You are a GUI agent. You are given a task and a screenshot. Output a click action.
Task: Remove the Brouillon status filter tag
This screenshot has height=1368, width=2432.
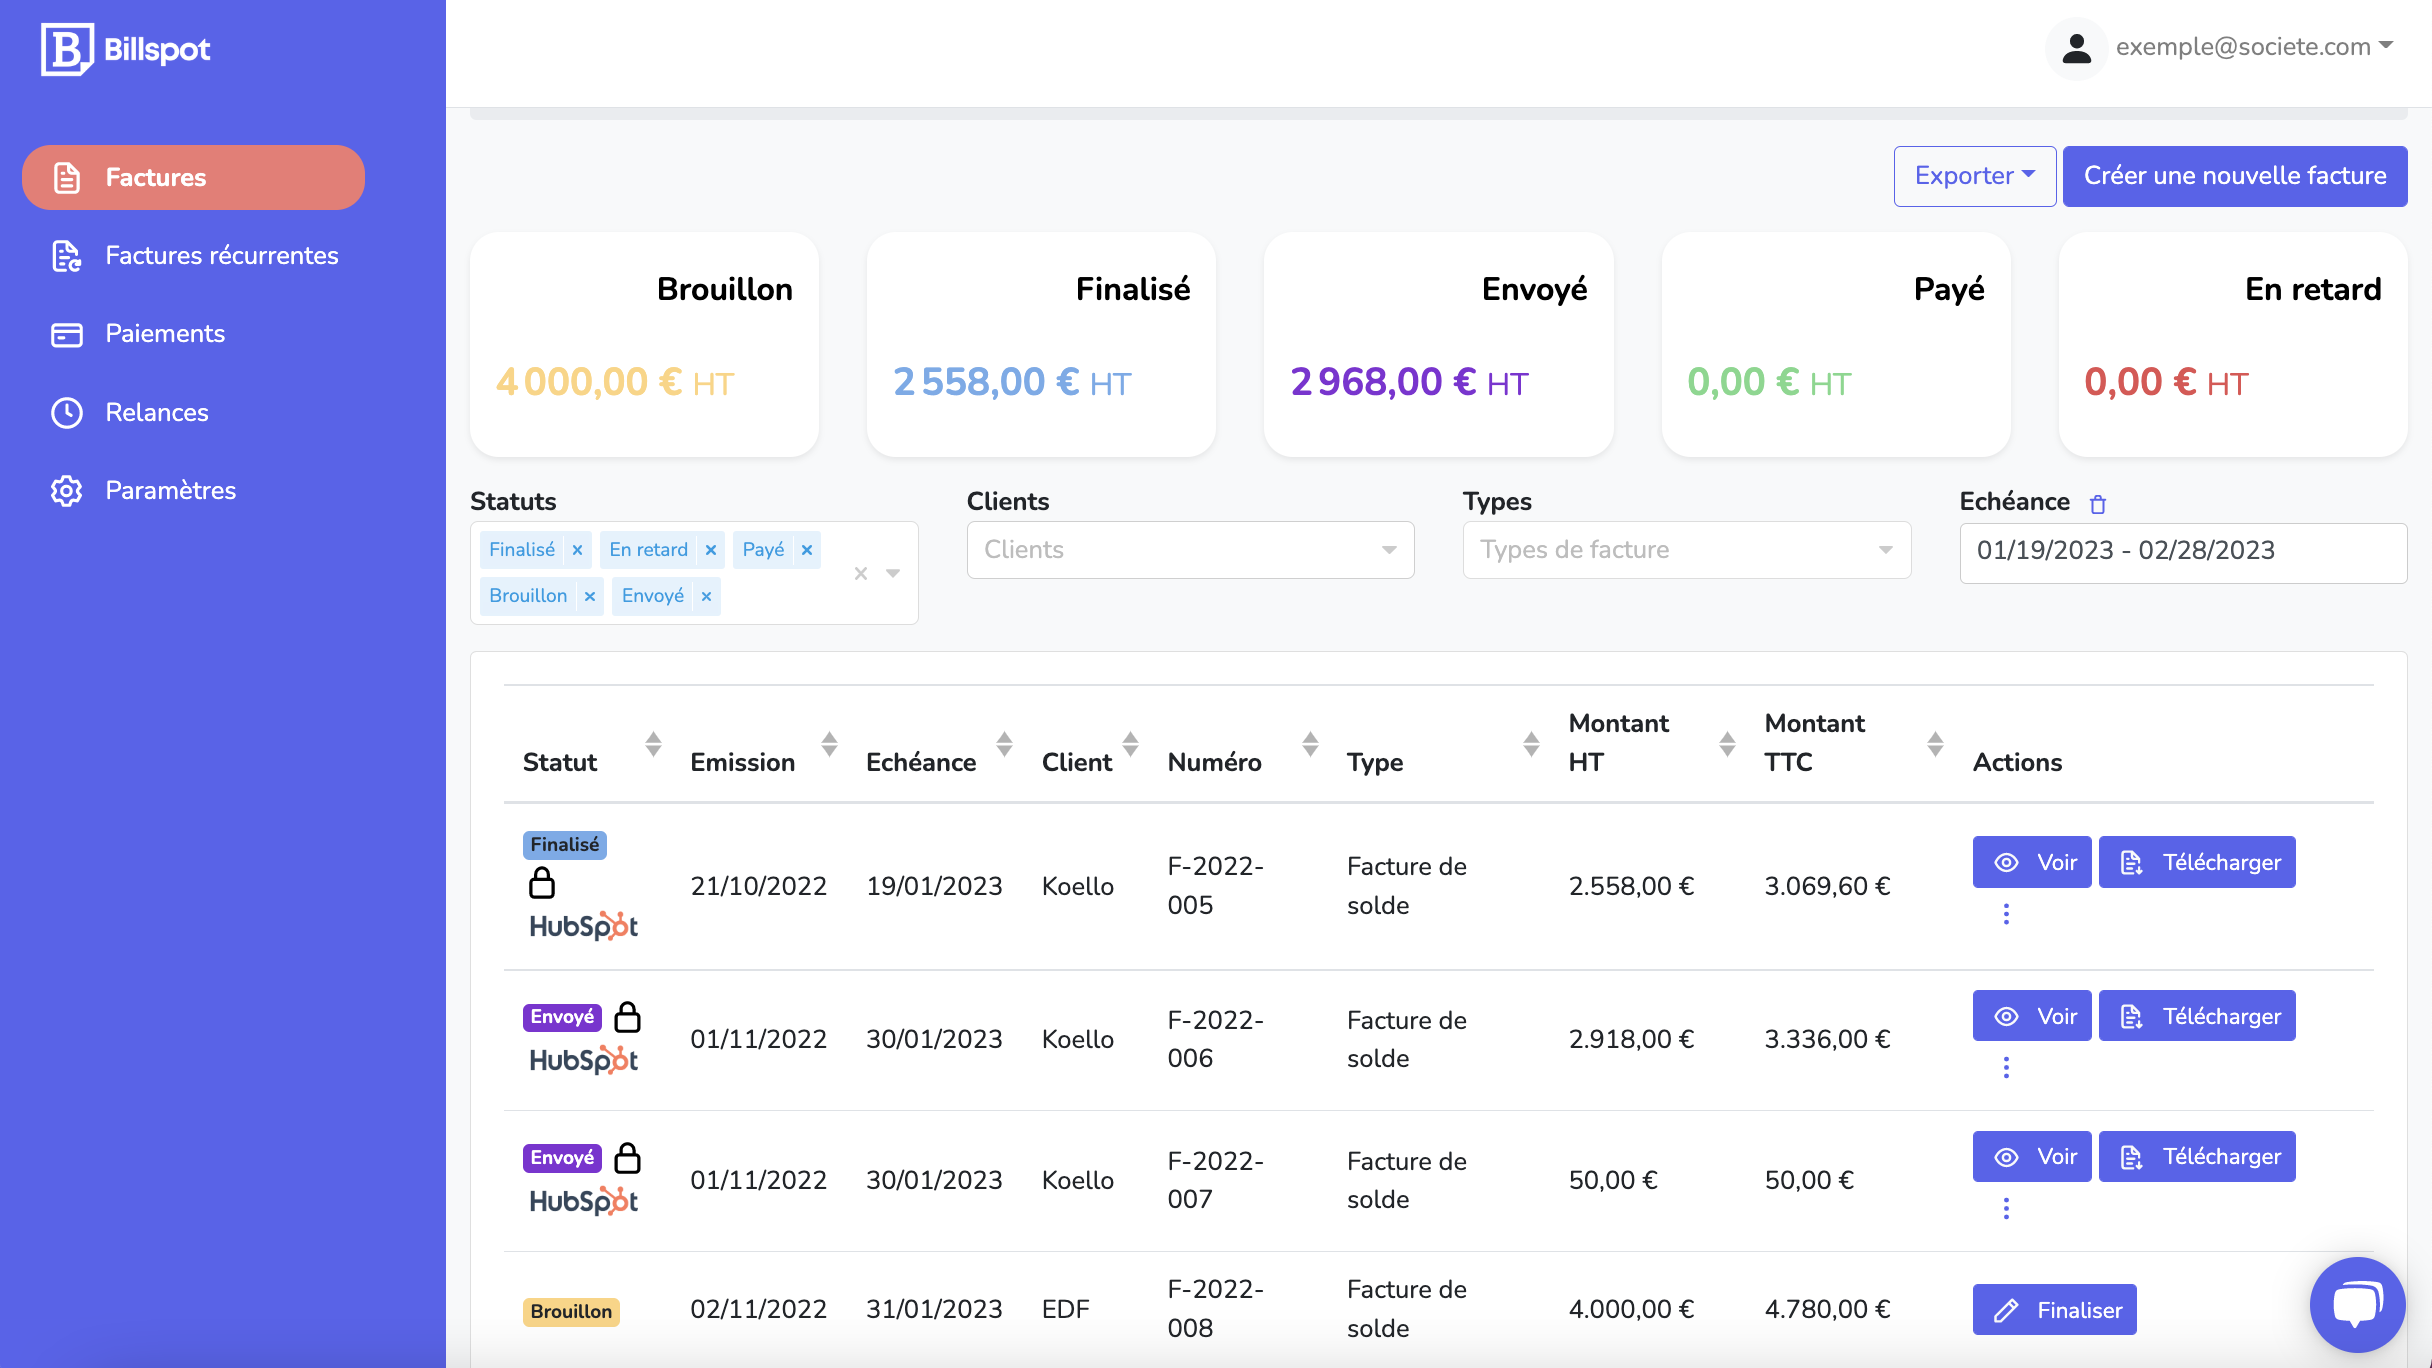coord(590,596)
